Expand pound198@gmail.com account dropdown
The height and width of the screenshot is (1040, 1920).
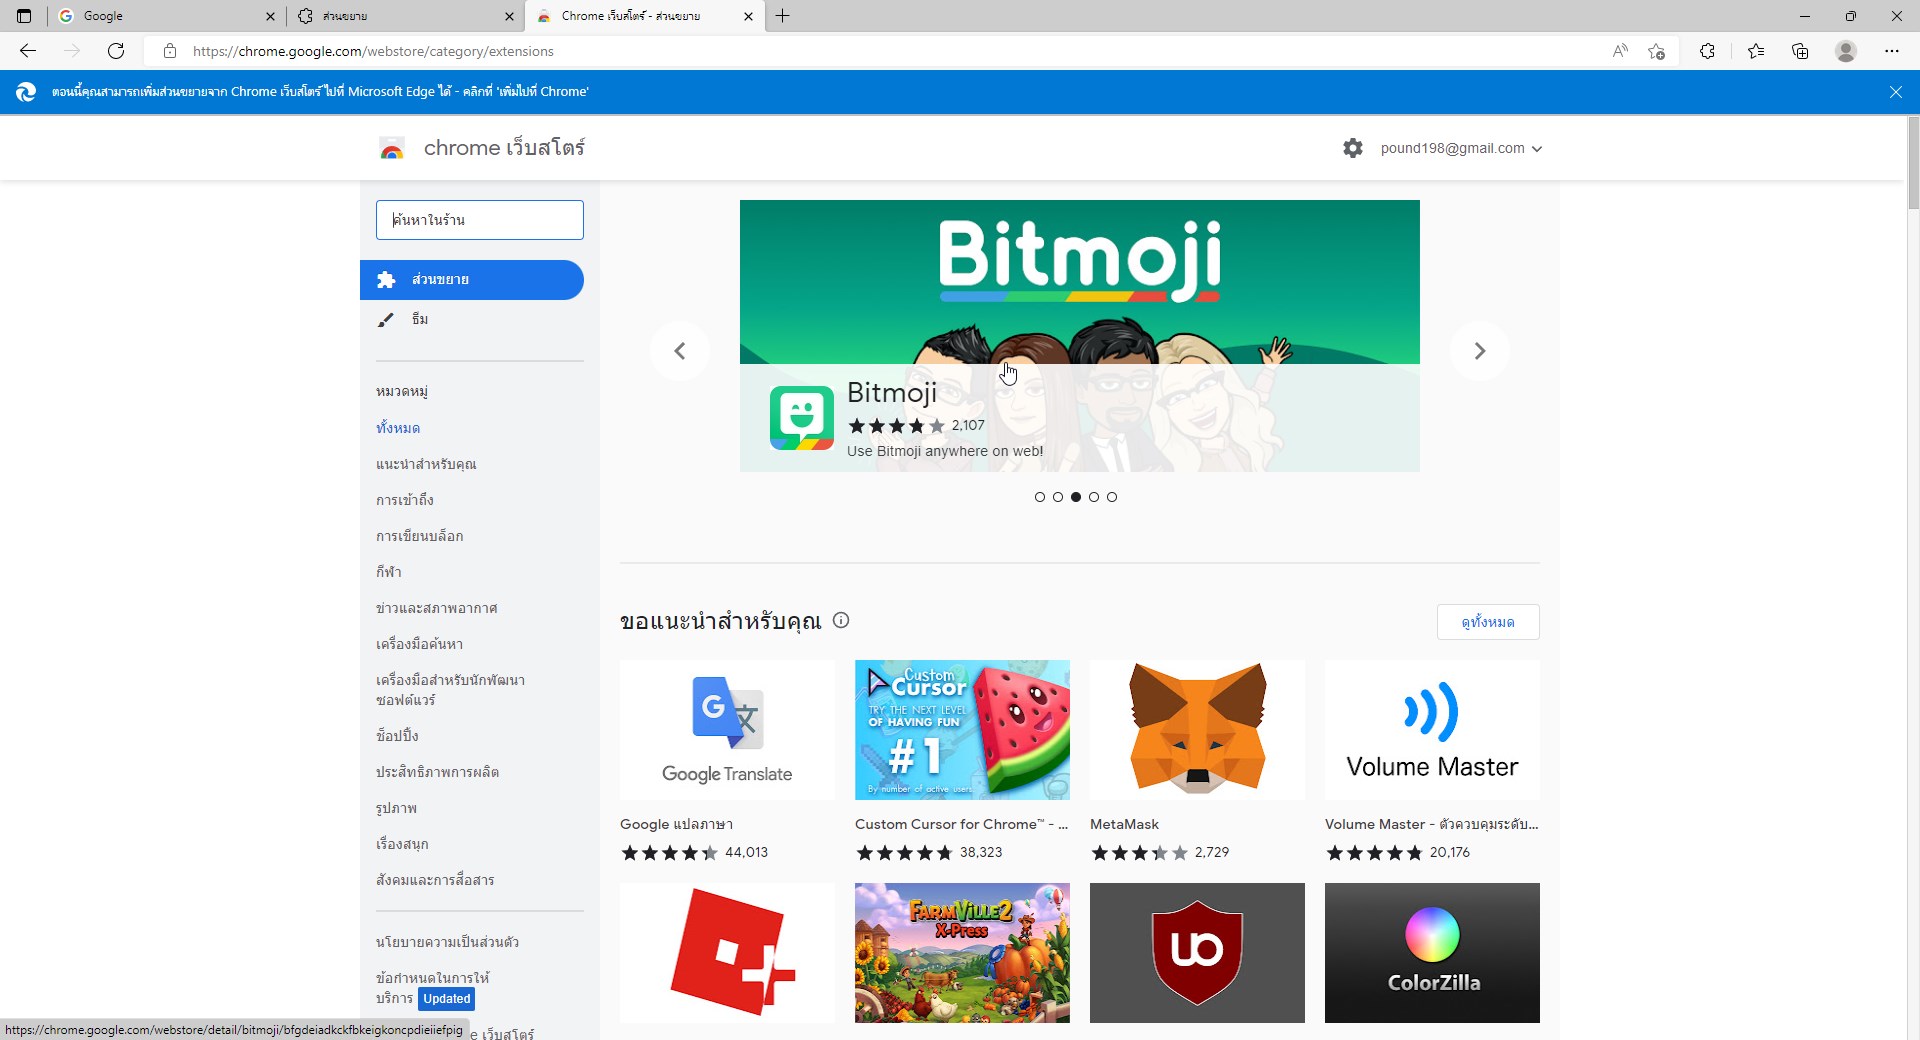pyautogui.click(x=1461, y=148)
